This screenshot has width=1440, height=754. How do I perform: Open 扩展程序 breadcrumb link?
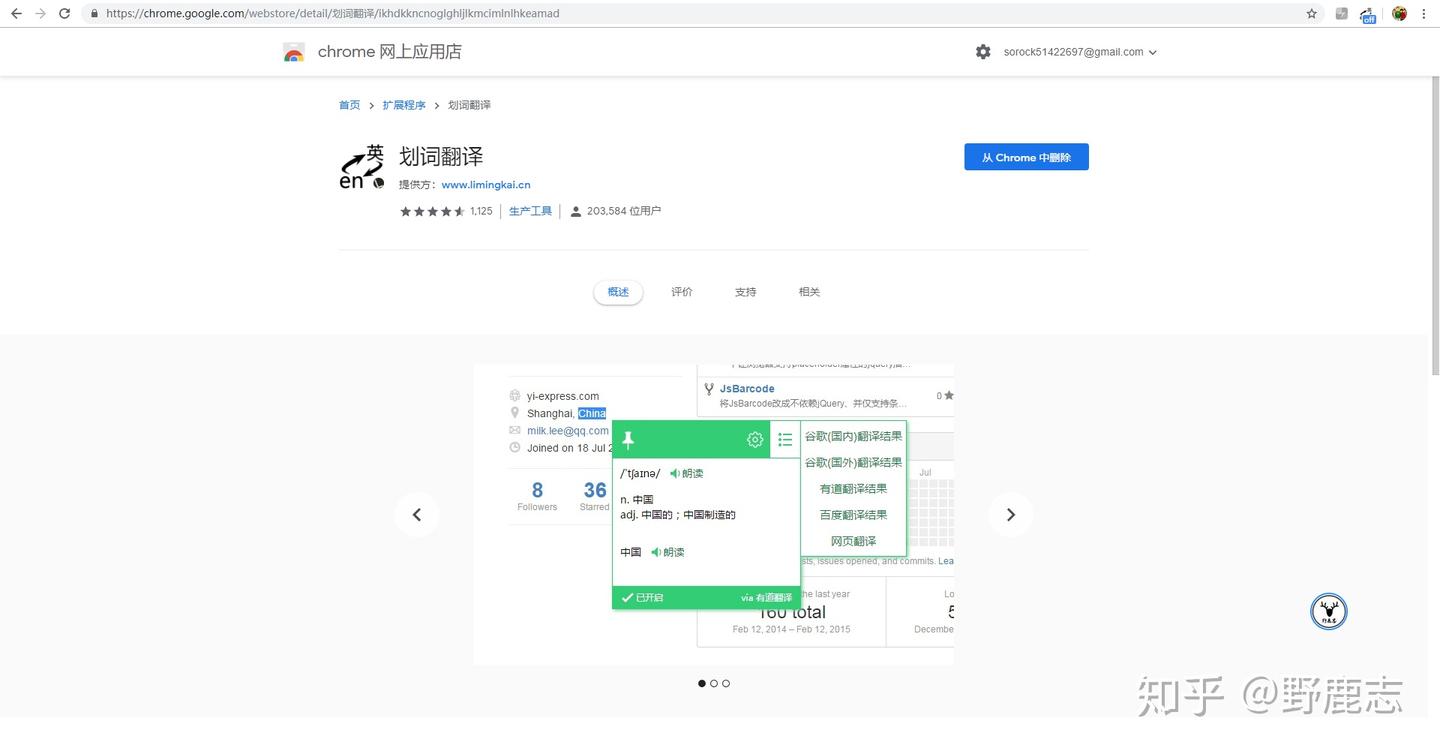click(404, 105)
